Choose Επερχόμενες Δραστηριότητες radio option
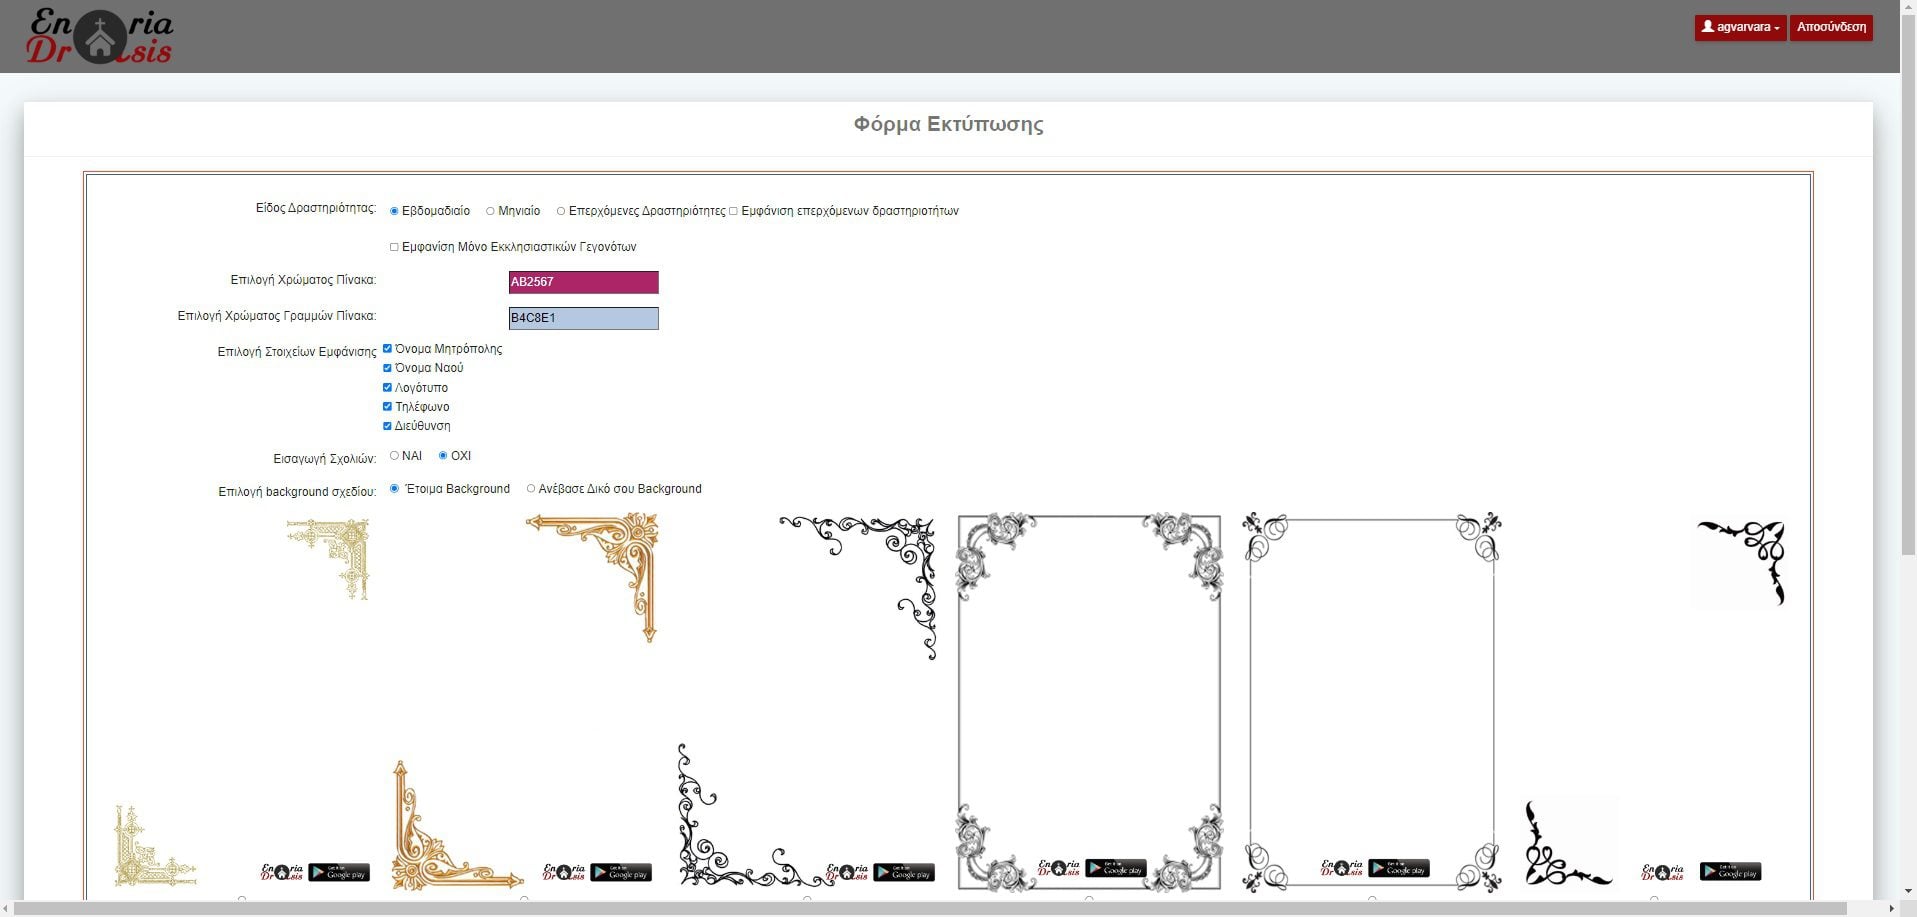This screenshot has width=1917, height=917. pos(561,211)
